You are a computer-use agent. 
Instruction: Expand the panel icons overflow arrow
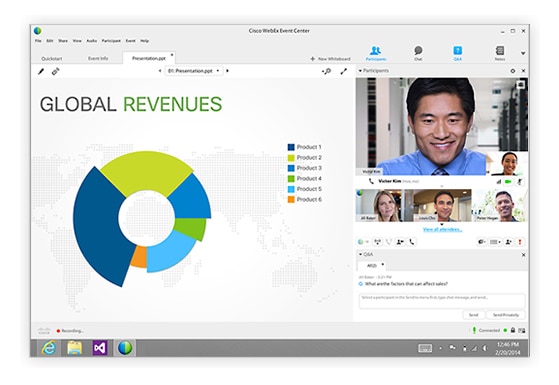(x=523, y=53)
